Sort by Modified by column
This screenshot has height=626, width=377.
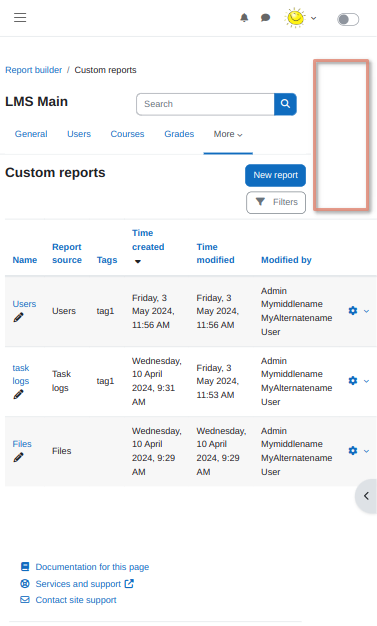(286, 260)
